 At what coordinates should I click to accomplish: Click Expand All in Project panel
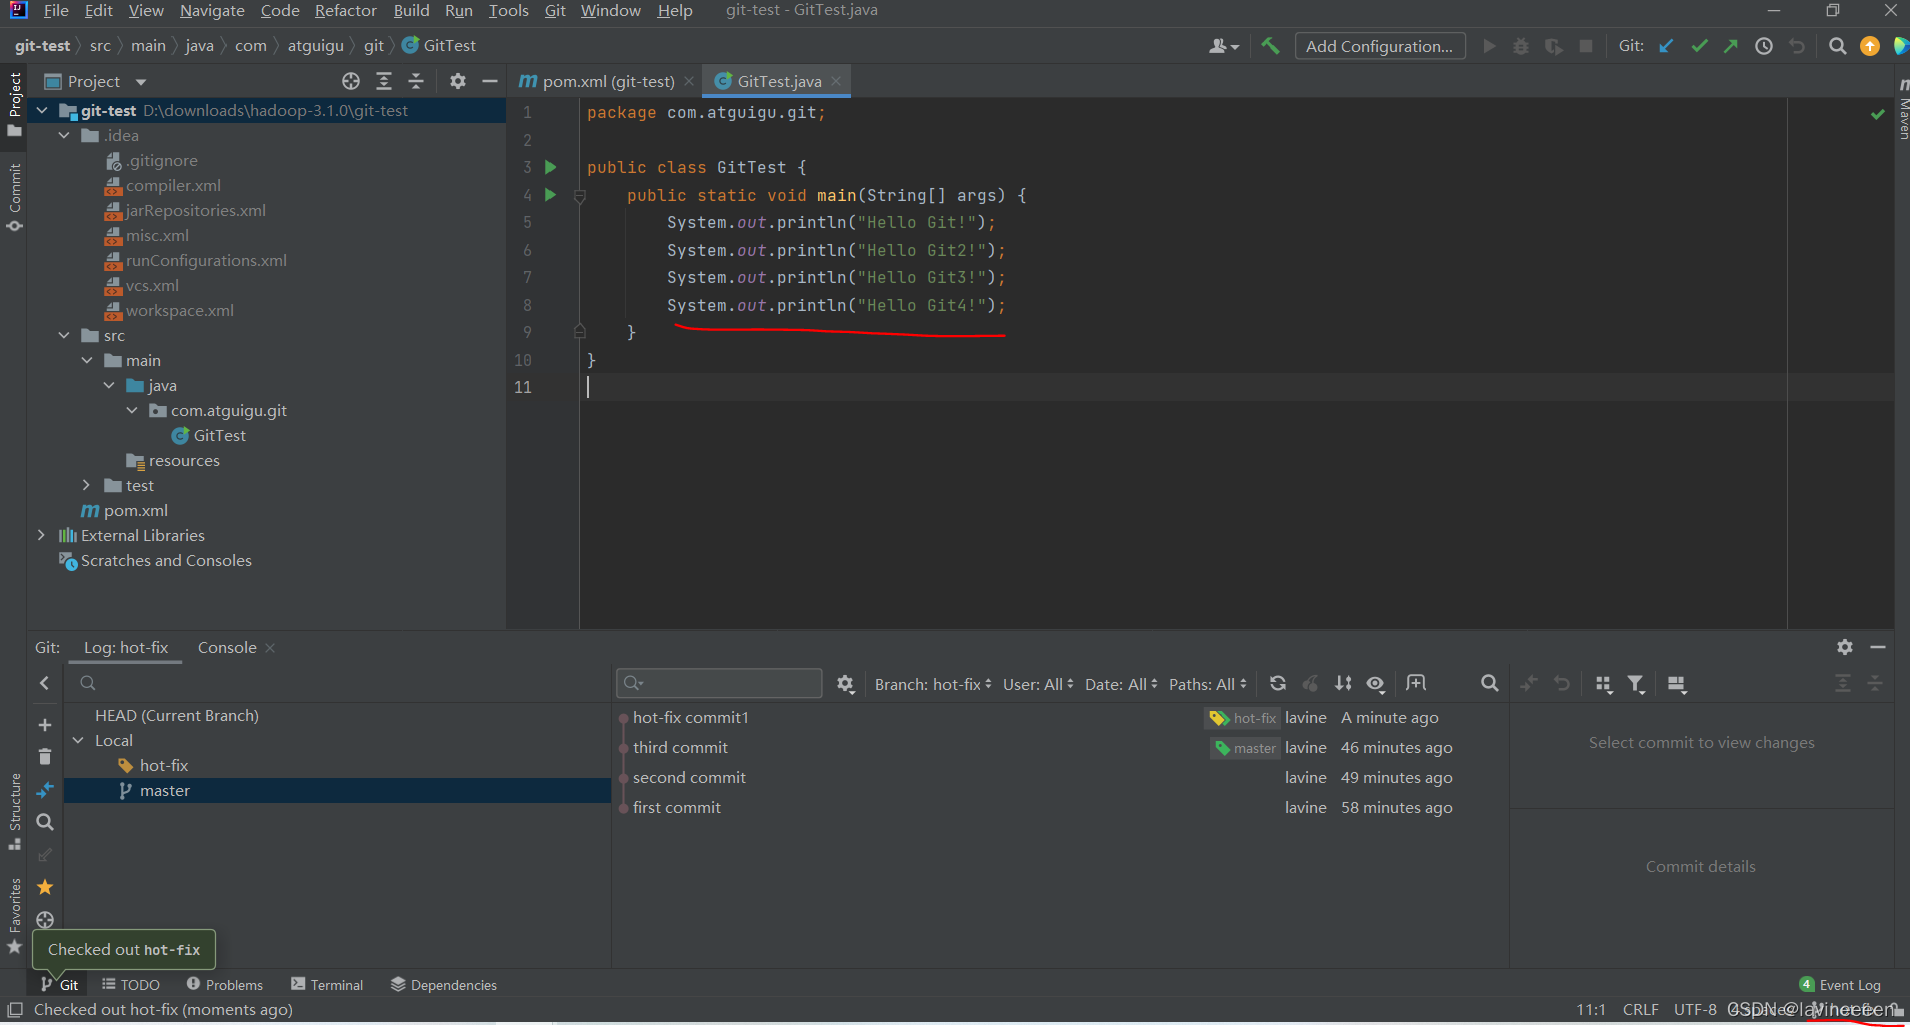(x=384, y=81)
